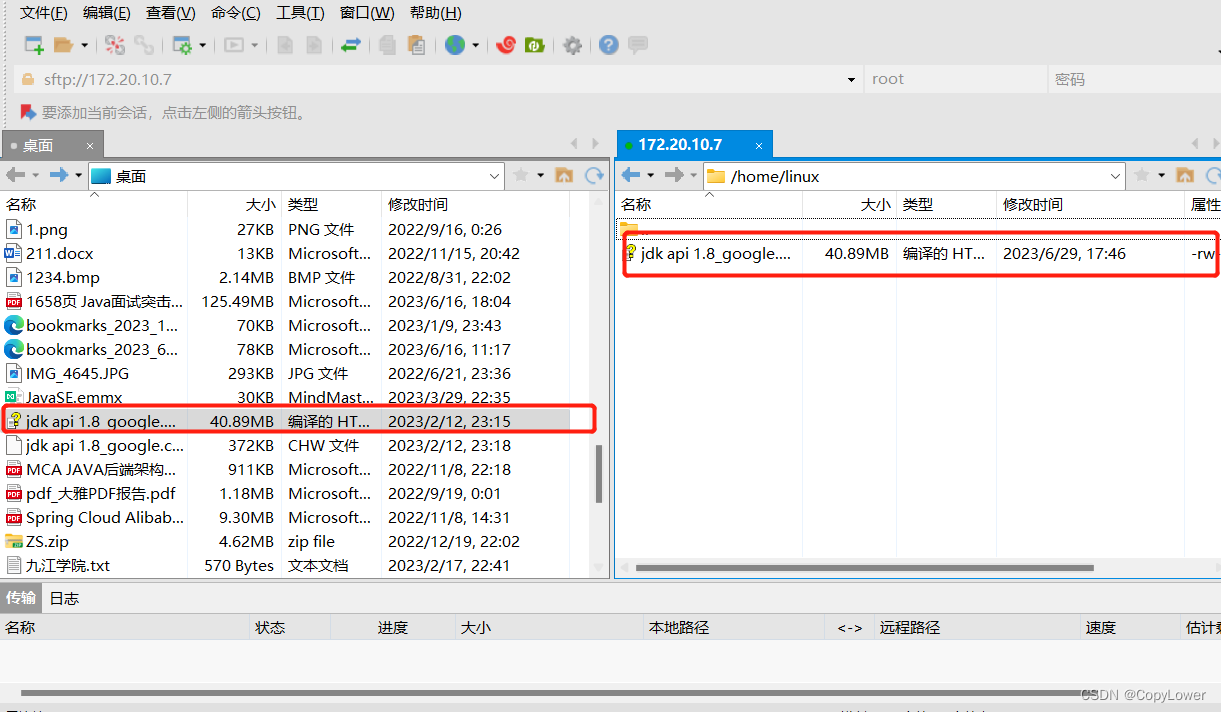
Task: Click the 密码 password field
Action: pyautogui.click(x=1134, y=79)
